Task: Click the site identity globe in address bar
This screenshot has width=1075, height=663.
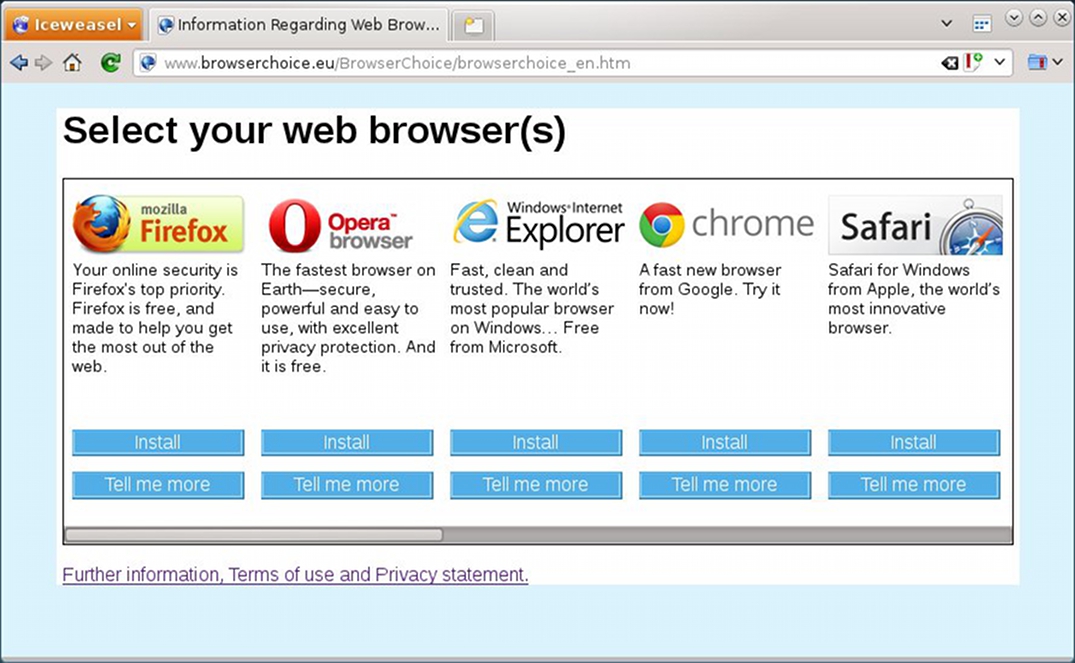Action: pyautogui.click(x=147, y=63)
